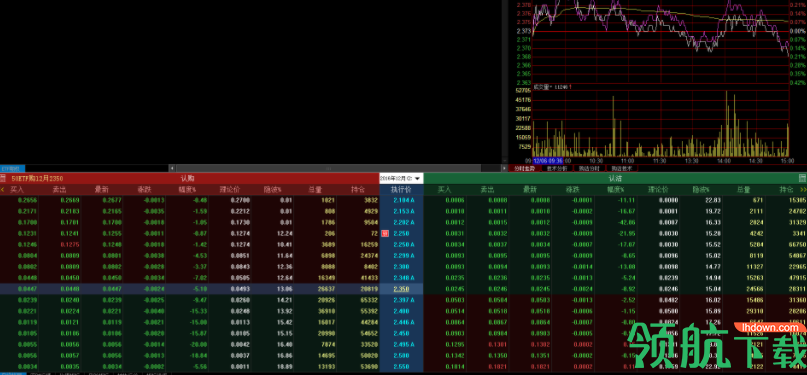Click the call open interest 16259
Screen dimensions: 807x375
(369, 244)
